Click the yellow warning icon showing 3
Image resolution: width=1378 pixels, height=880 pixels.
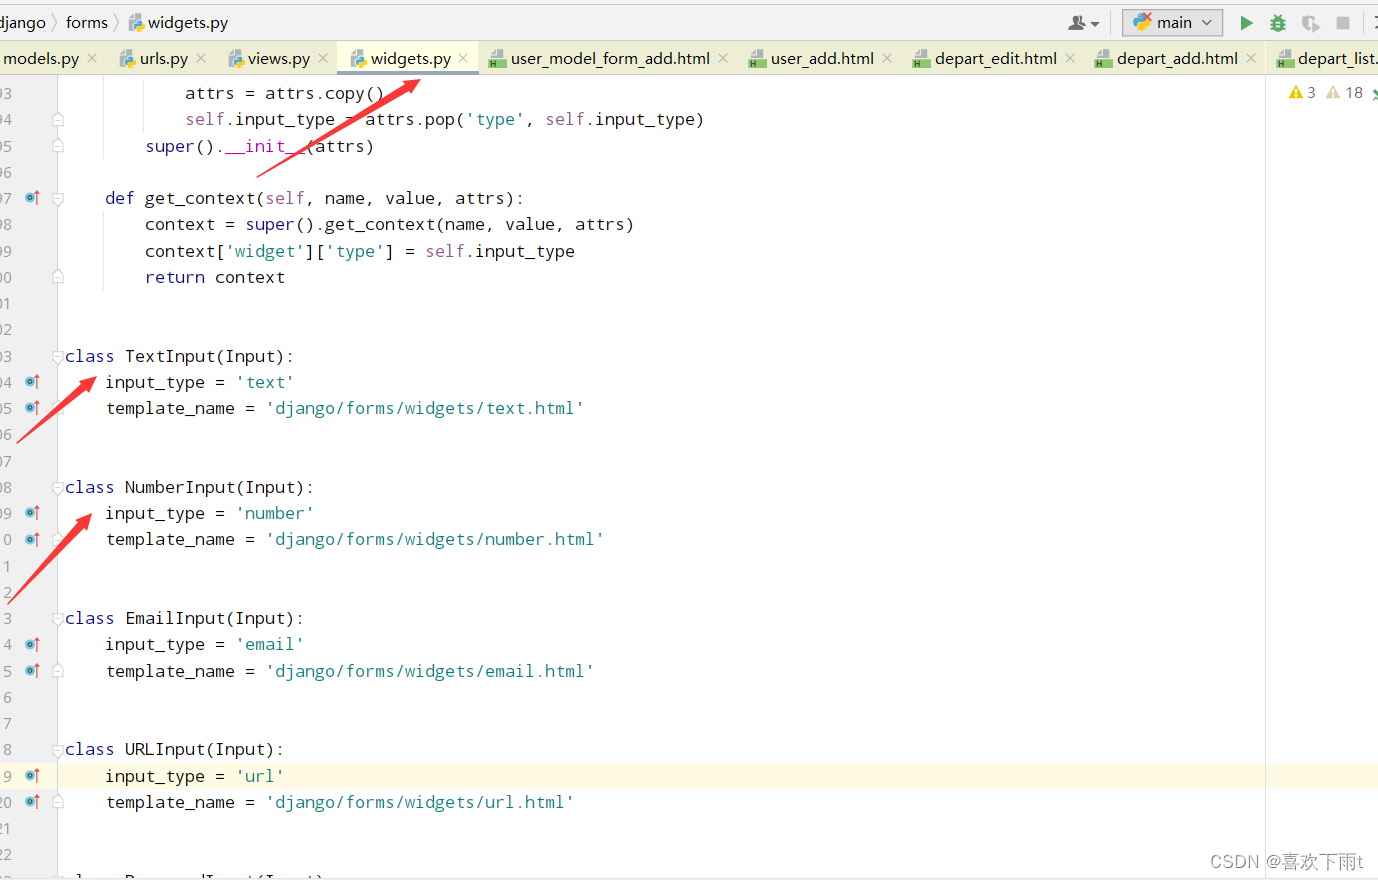click(x=1302, y=92)
